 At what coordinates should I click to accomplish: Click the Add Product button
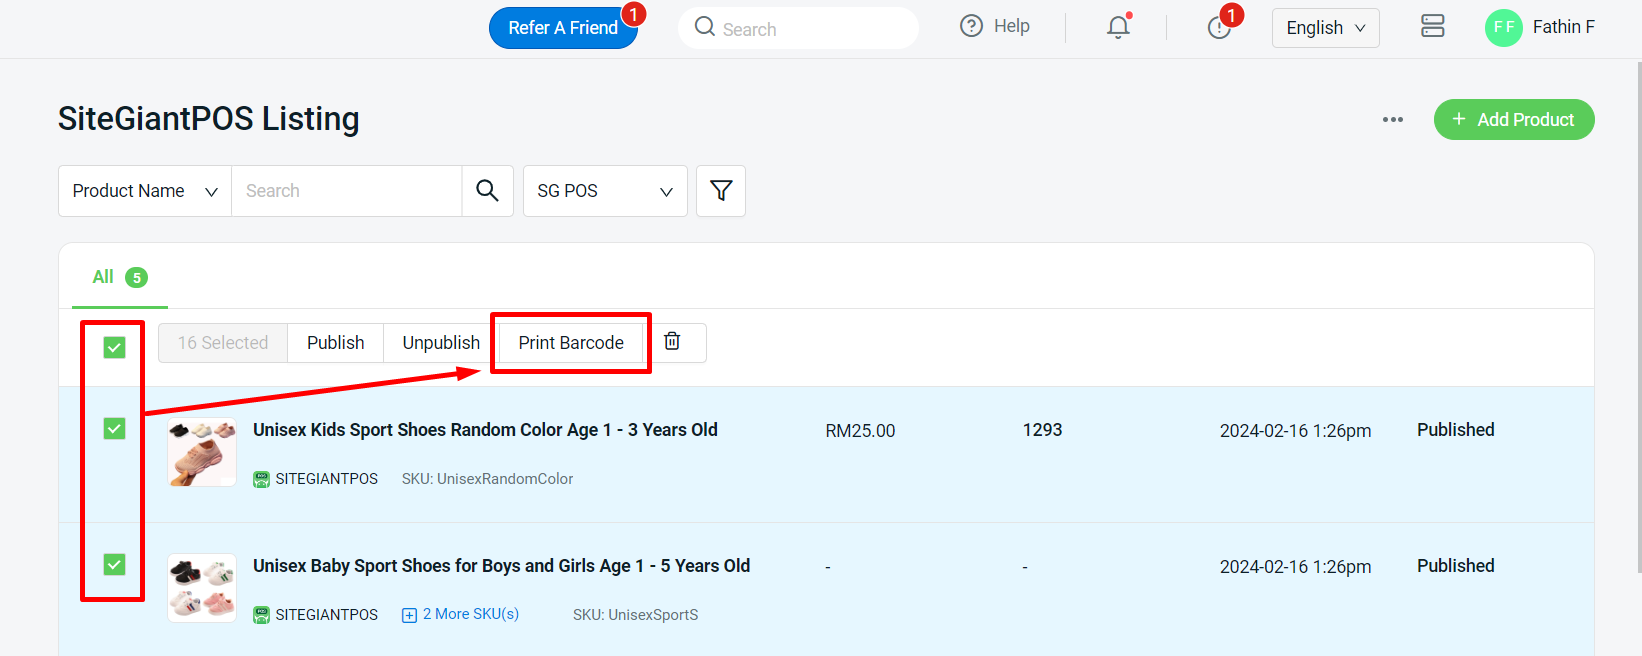coord(1513,120)
